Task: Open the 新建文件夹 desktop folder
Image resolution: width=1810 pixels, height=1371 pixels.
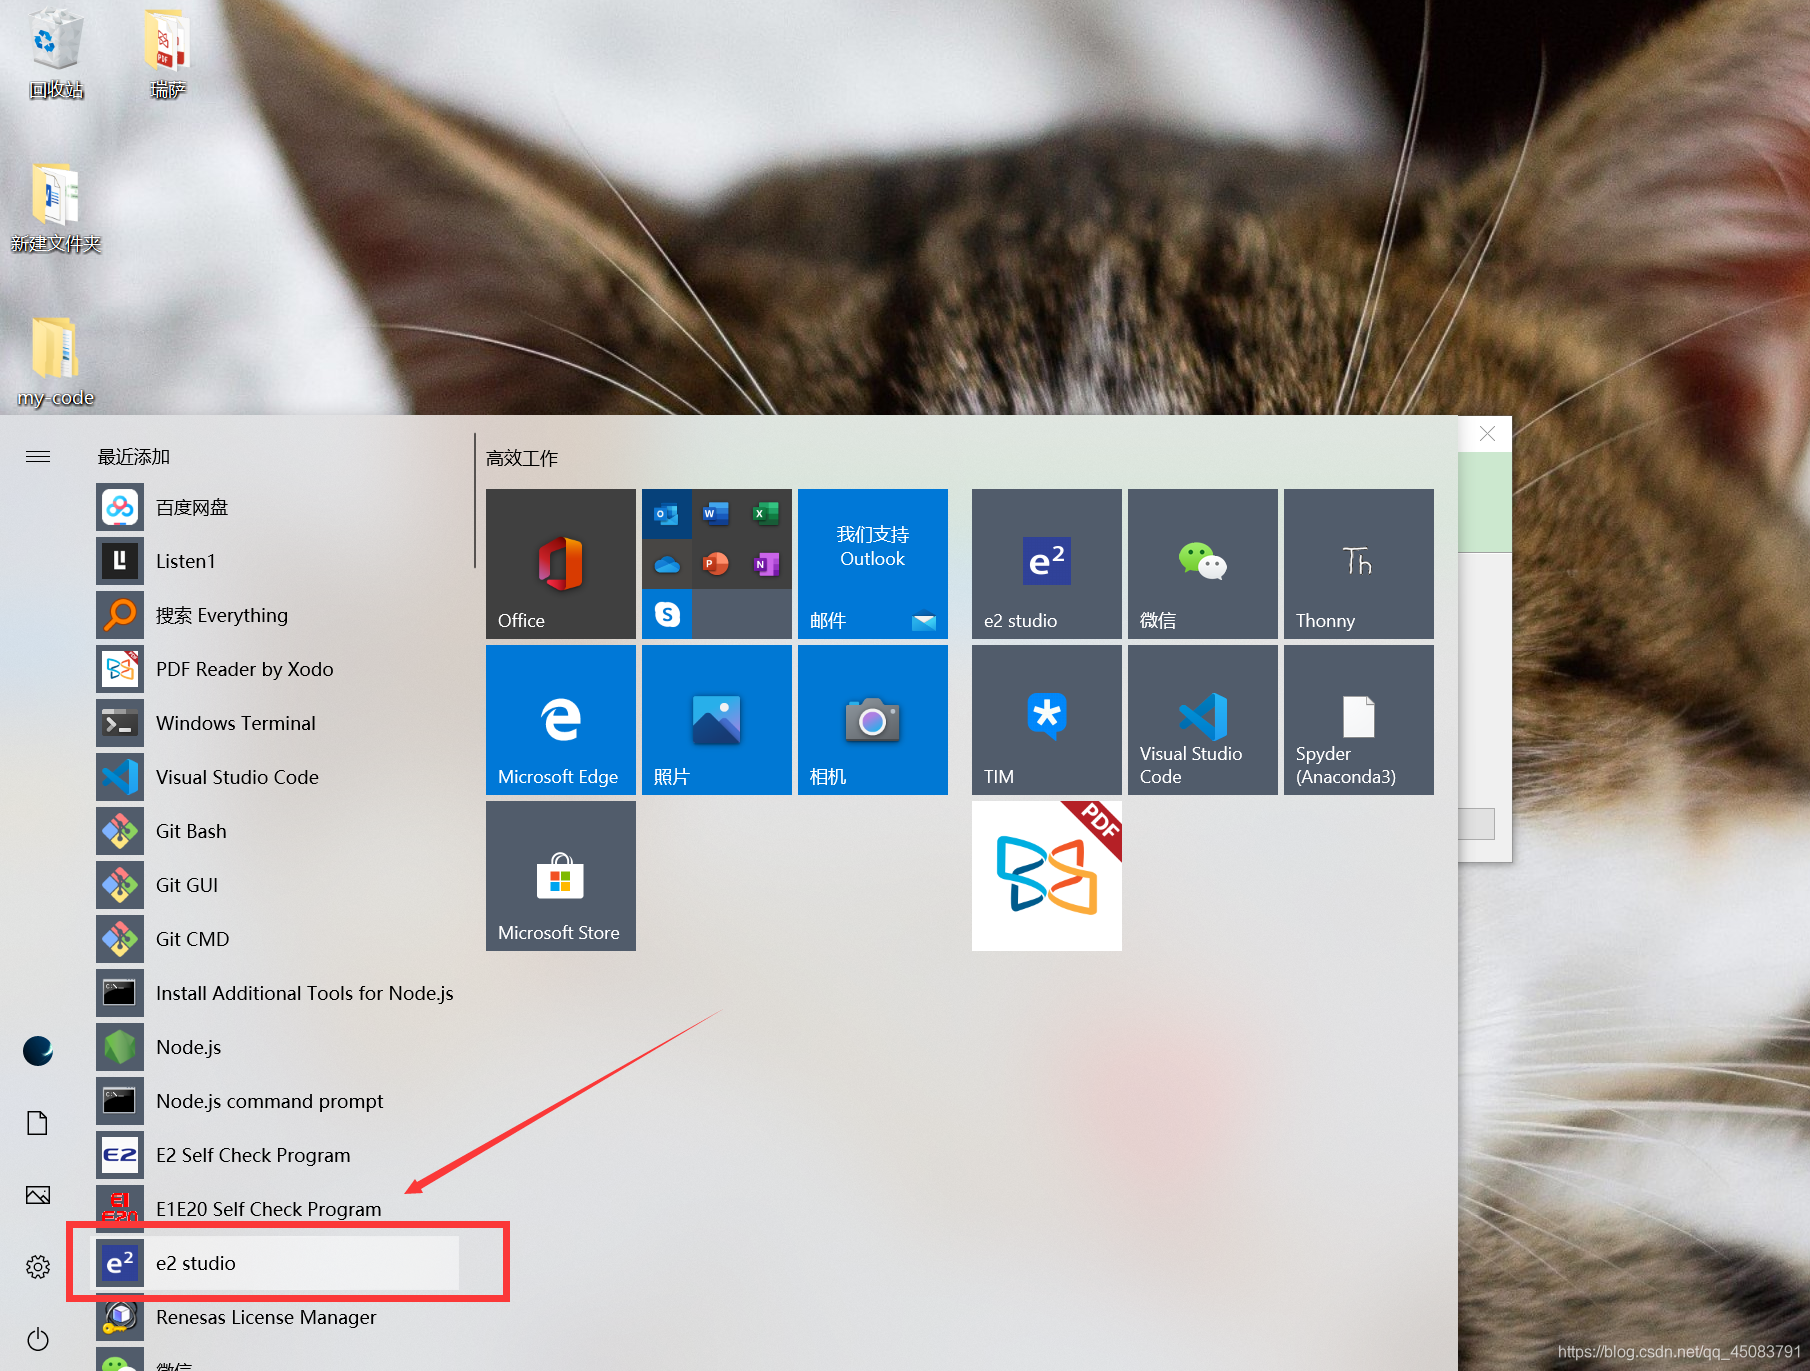Action: (x=56, y=208)
